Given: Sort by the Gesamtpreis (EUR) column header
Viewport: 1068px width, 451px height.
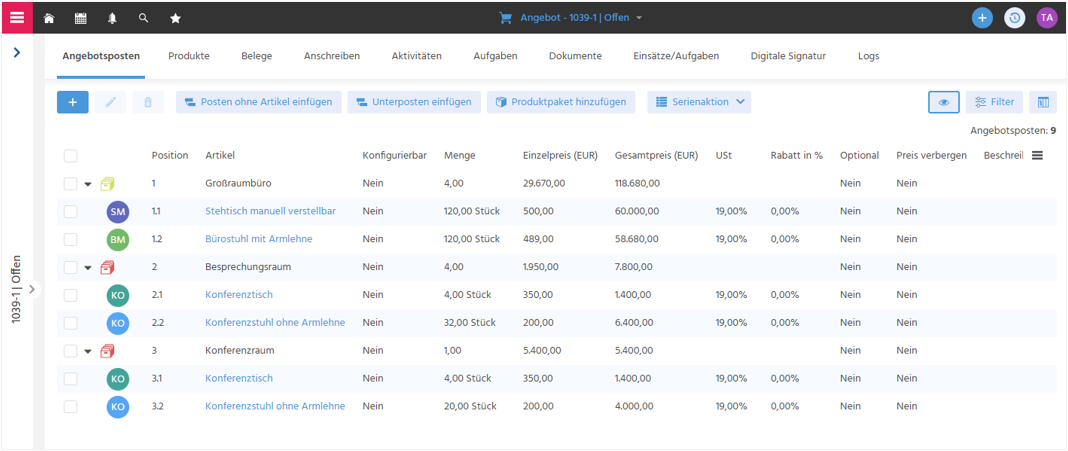Looking at the screenshot, I should coord(656,155).
